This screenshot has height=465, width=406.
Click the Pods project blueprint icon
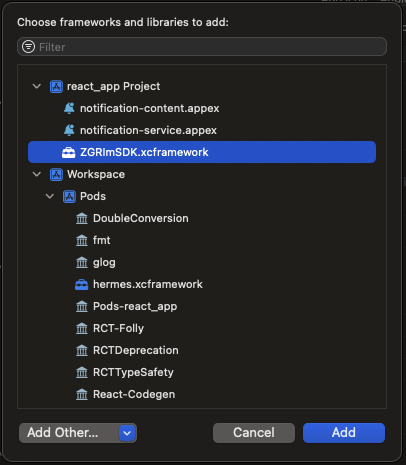click(x=69, y=197)
